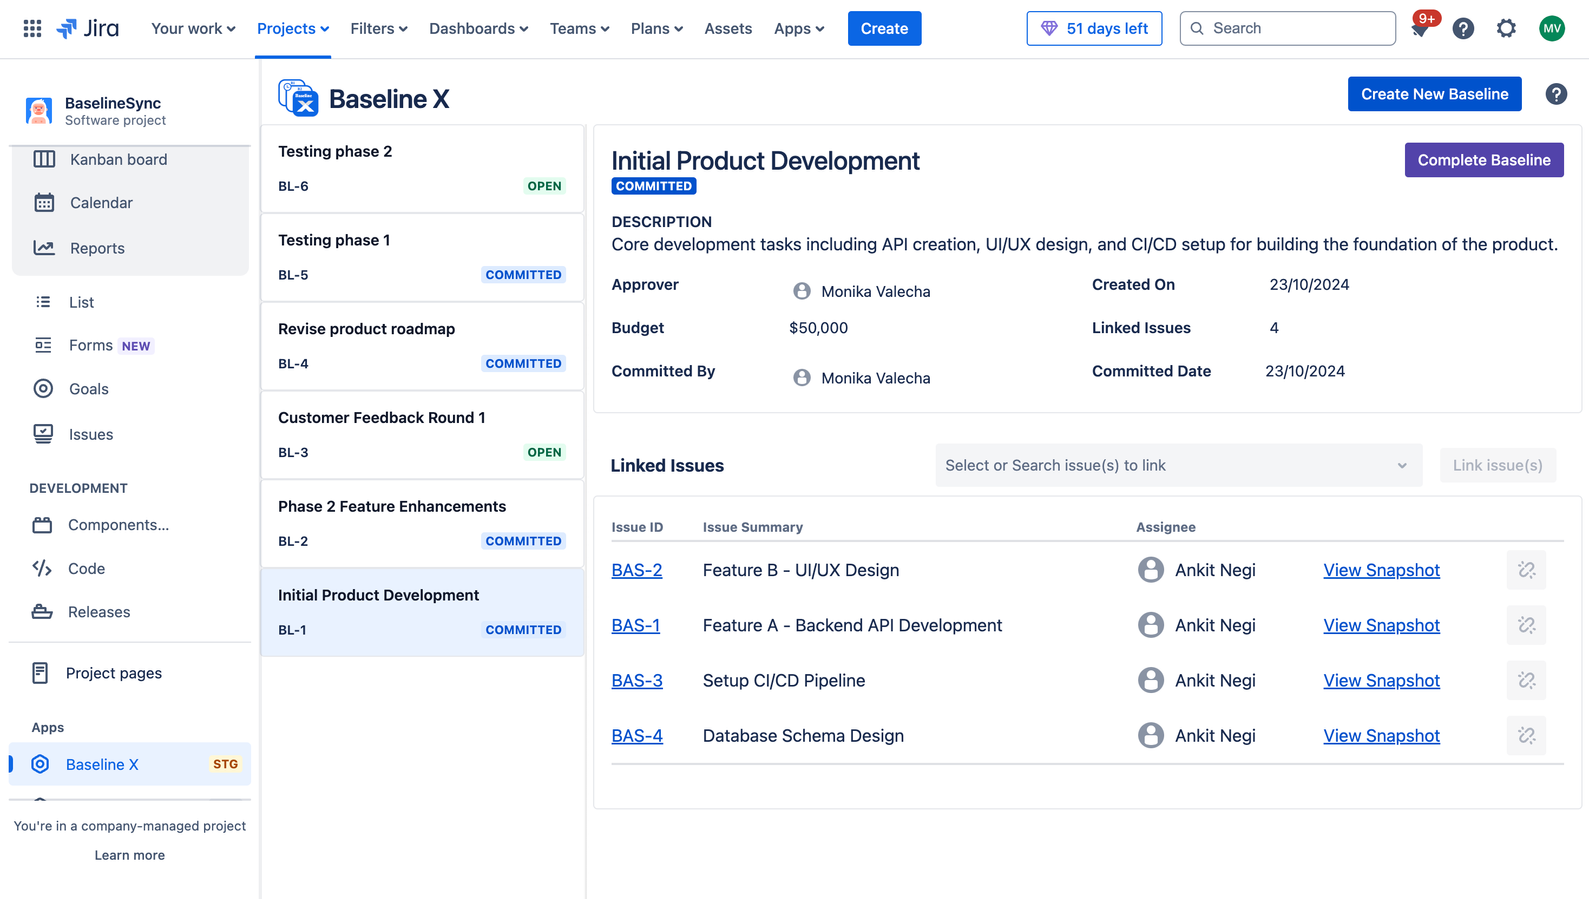Image resolution: width=1589 pixels, height=899 pixels.
Task: Open the Select or Search issues dropdown
Action: 1178,465
